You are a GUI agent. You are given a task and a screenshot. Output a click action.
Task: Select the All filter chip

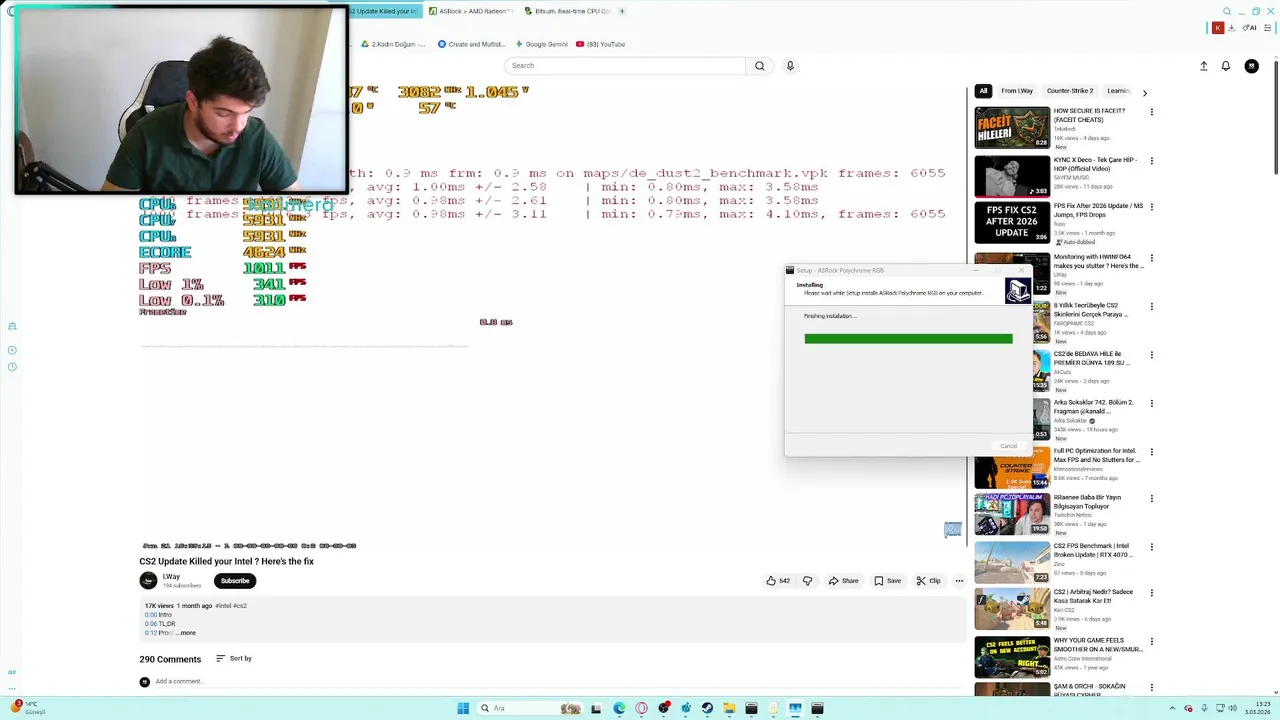[983, 91]
